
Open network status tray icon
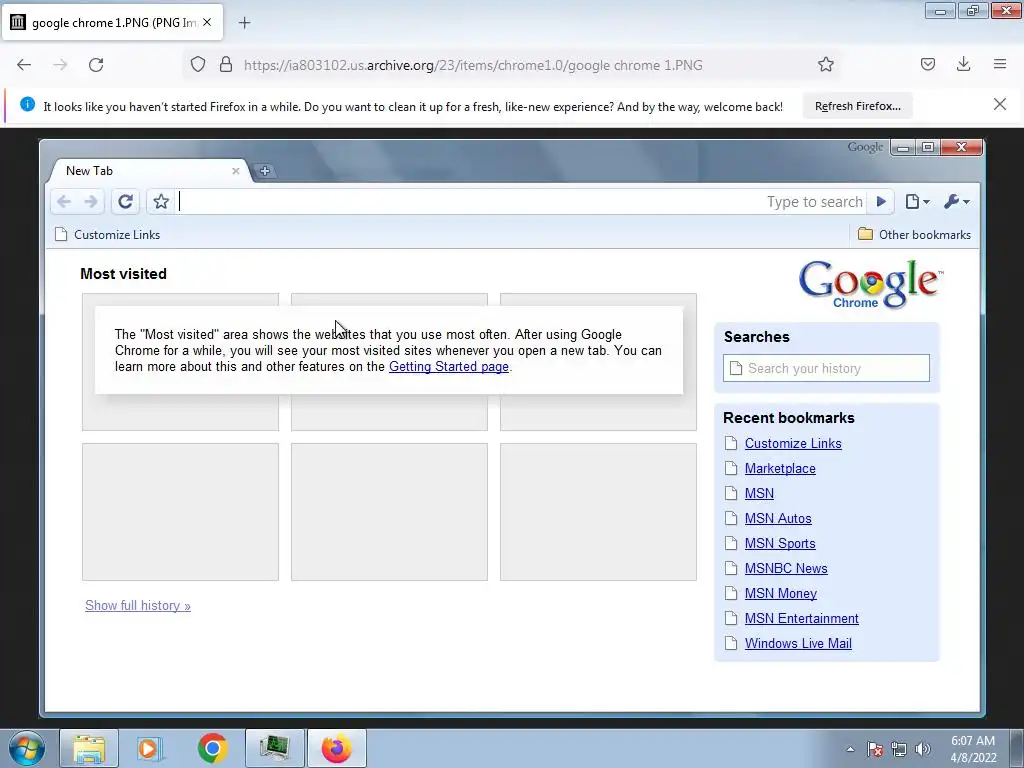[x=899, y=749]
